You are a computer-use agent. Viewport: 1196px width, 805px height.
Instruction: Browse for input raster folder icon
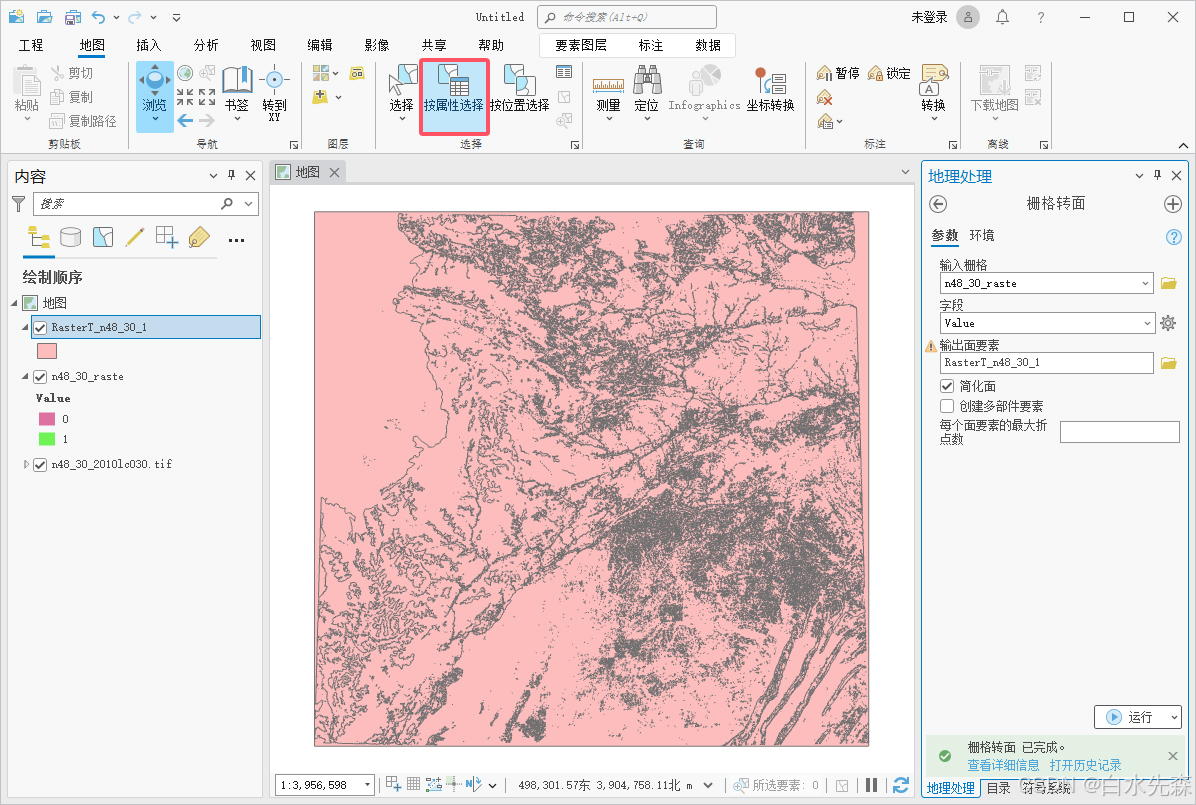tap(1168, 284)
